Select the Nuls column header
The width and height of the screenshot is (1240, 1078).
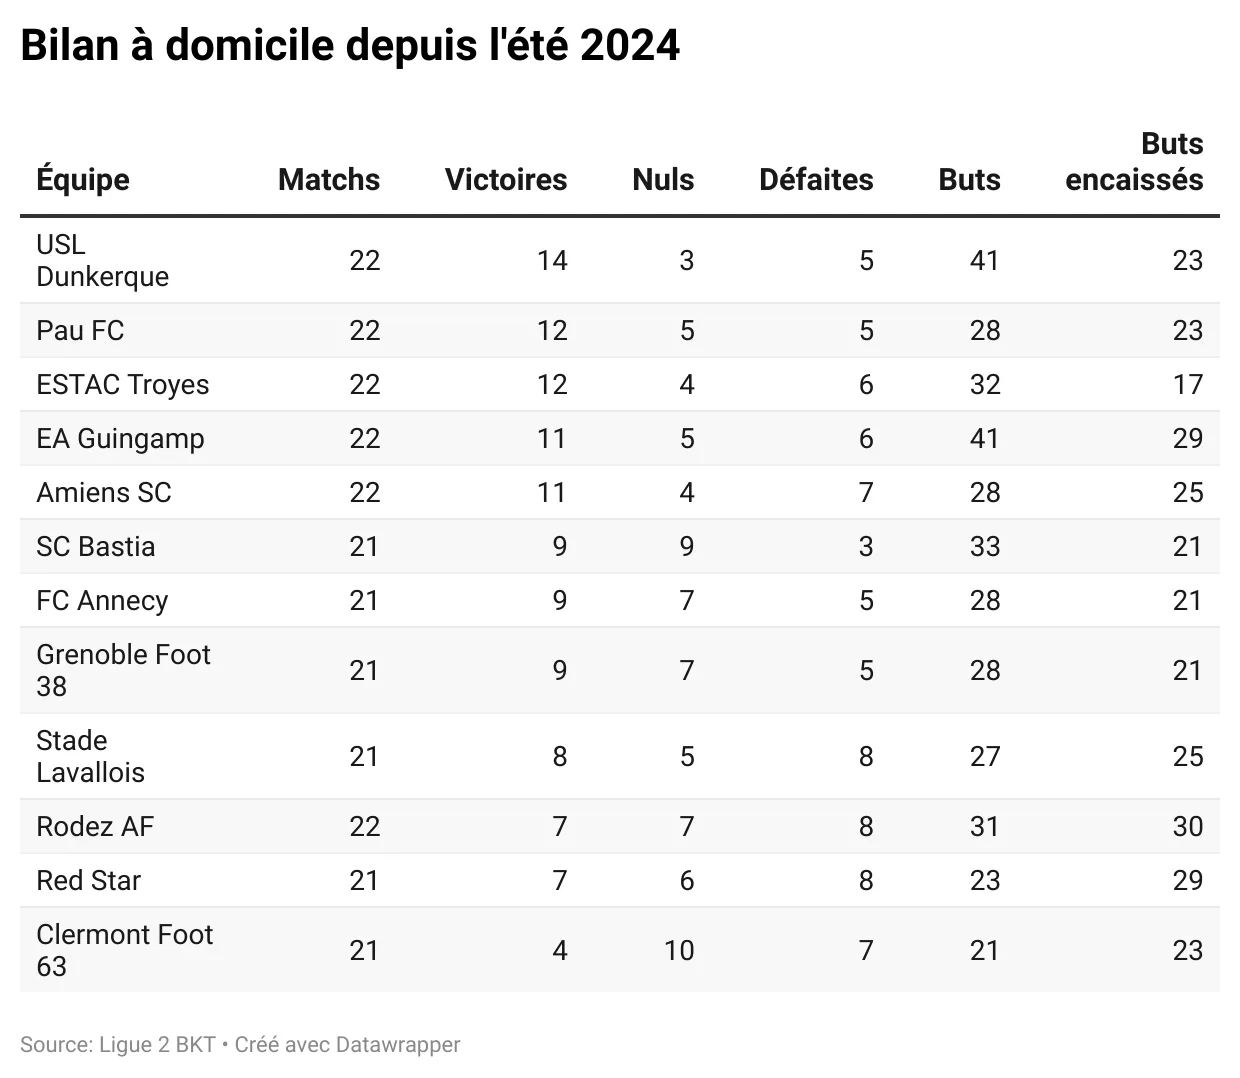[663, 180]
